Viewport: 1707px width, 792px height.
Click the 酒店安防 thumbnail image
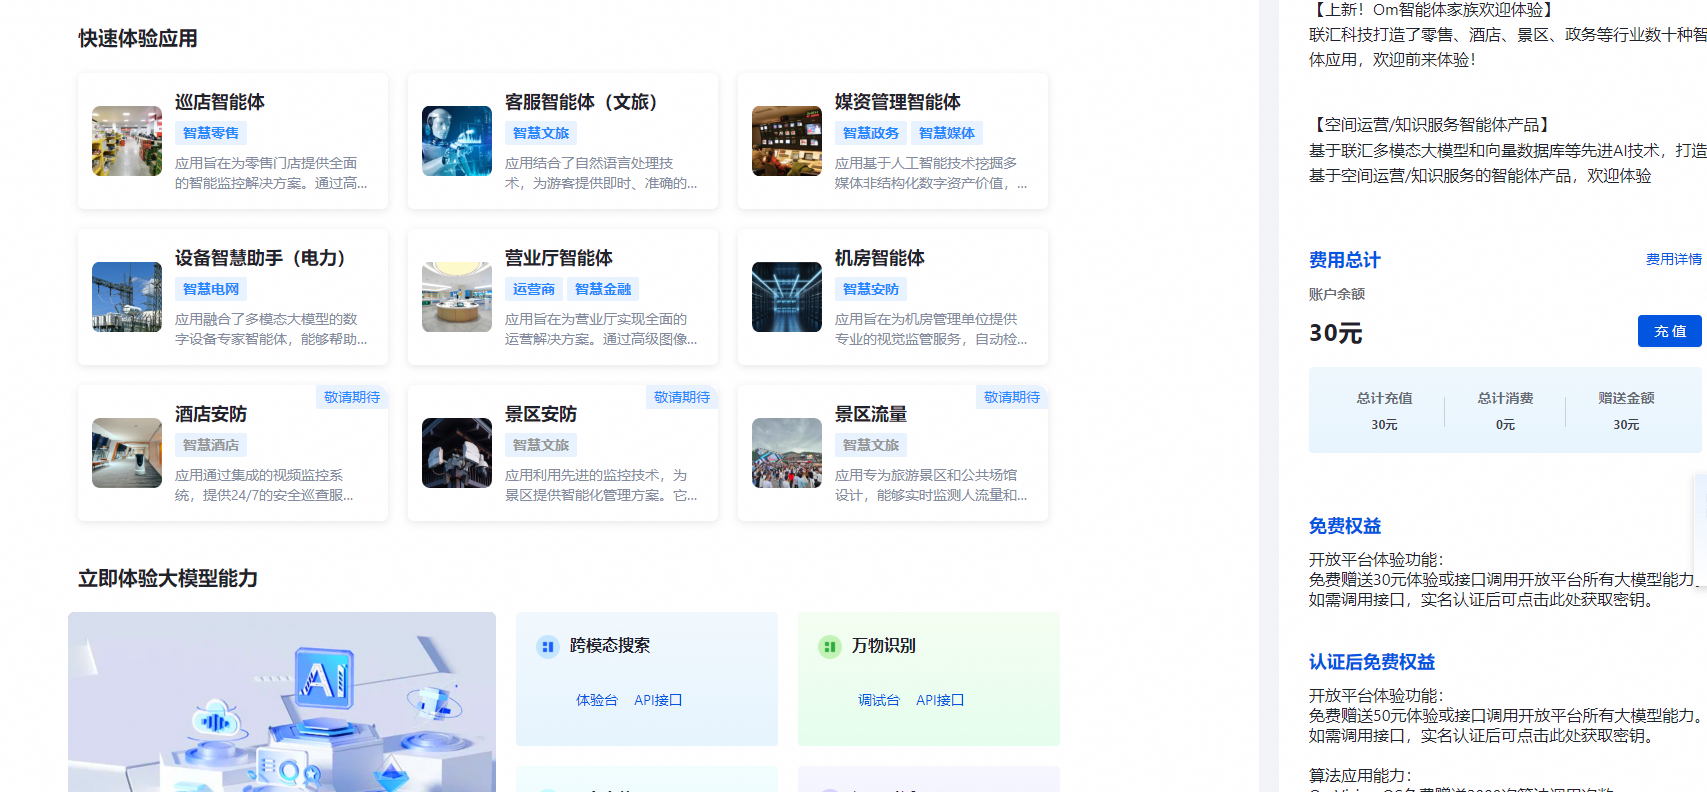point(127,453)
